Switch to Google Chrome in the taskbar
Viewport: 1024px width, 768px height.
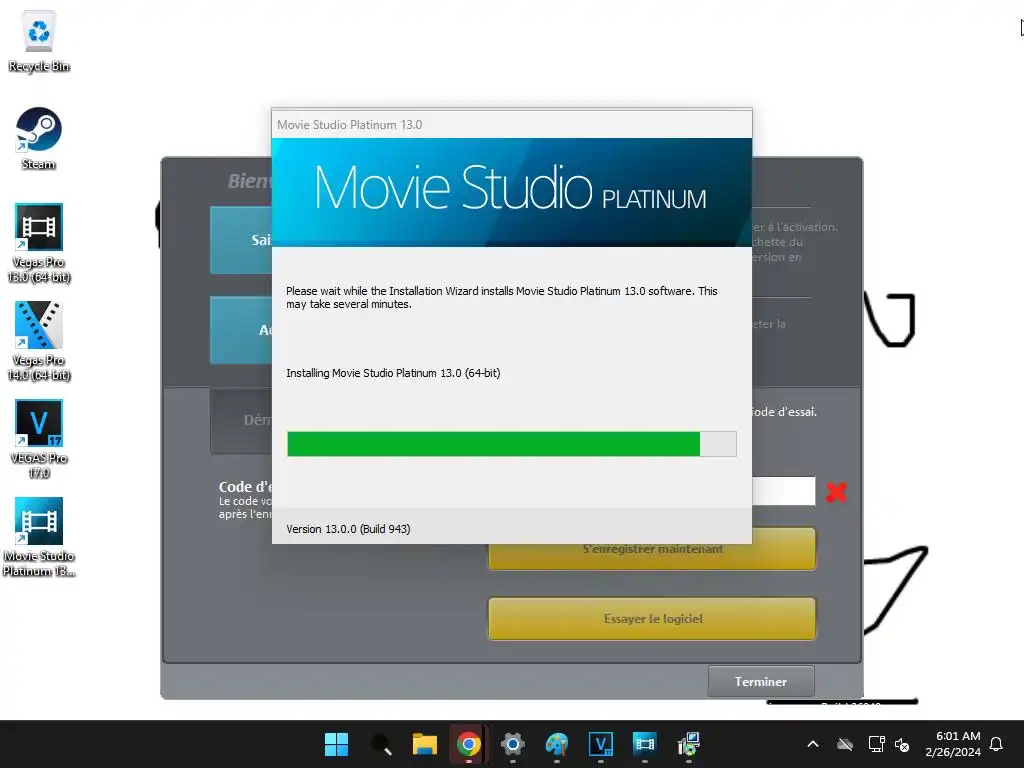(x=469, y=744)
